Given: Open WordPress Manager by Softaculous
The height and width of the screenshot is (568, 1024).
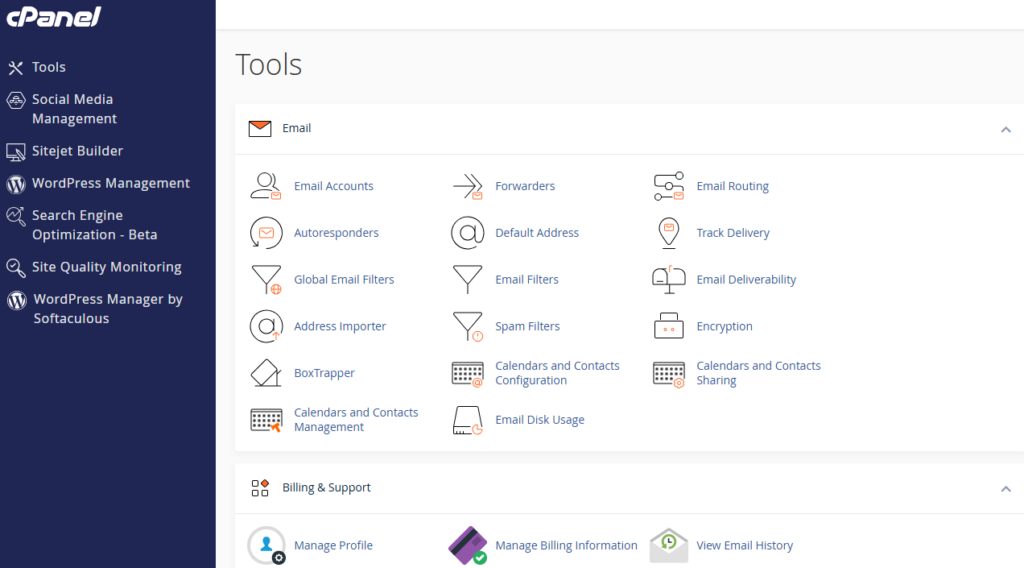Looking at the screenshot, I should click(x=108, y=309).
